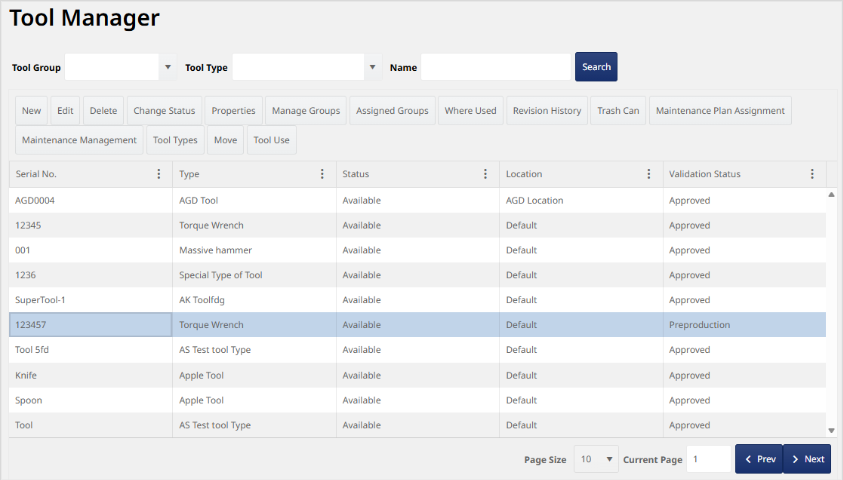Click the Current Page number field
The height and width of the screenshot is (480, 843).
709,459
